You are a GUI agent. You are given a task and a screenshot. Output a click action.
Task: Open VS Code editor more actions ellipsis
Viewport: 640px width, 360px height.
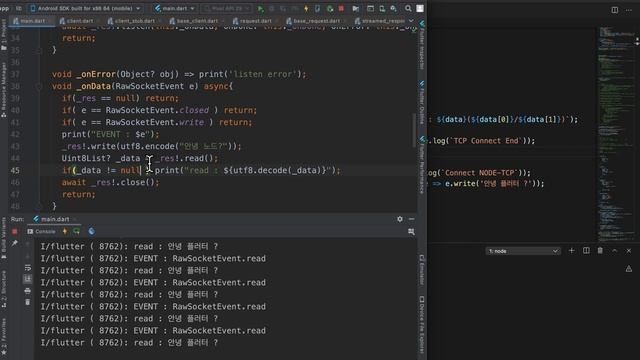[x=629, y=10]
